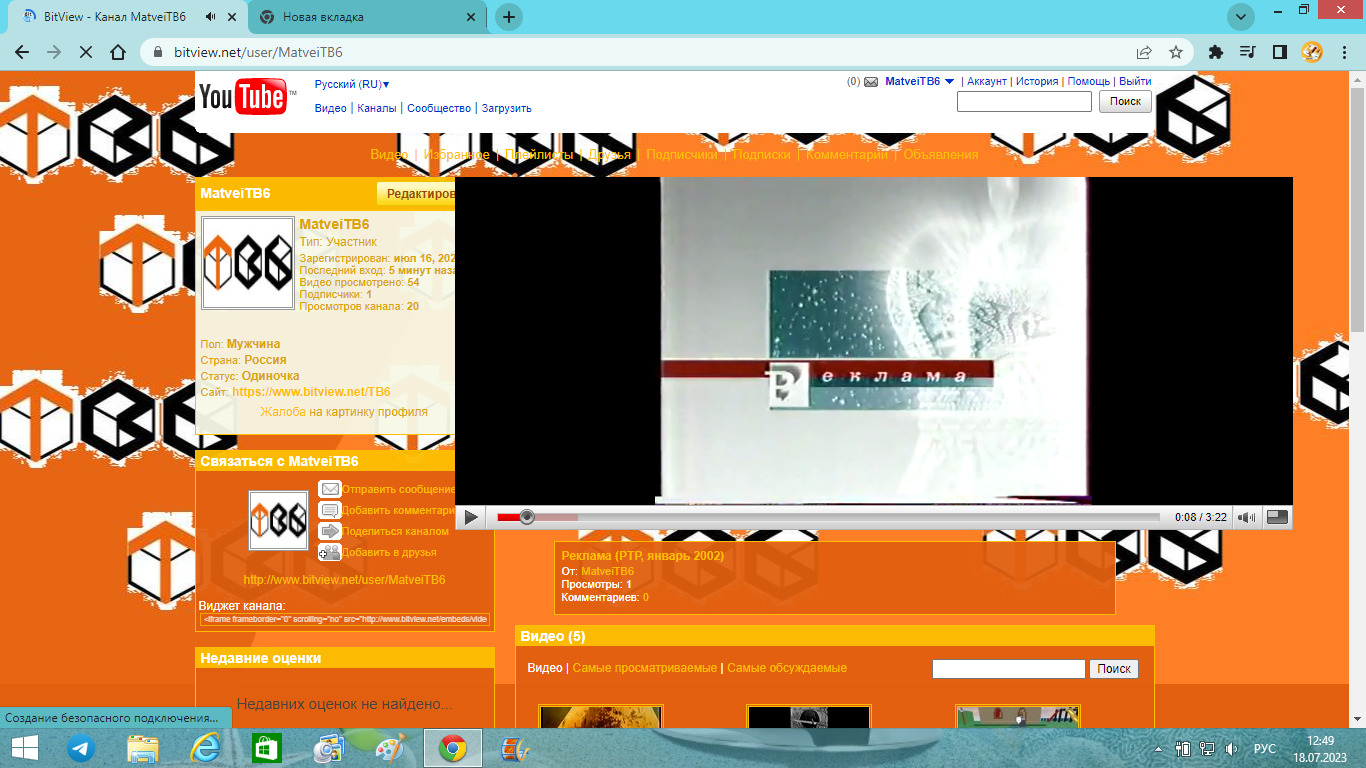Click the Поиск button in the Видео section
Screen dimensions: 1366x768
[1114, 669]
